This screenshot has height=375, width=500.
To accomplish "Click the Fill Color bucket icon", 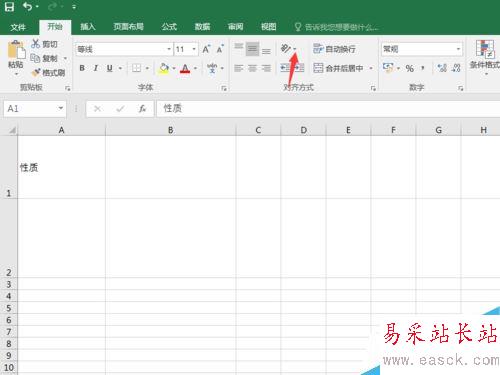I will coord(164,68).
